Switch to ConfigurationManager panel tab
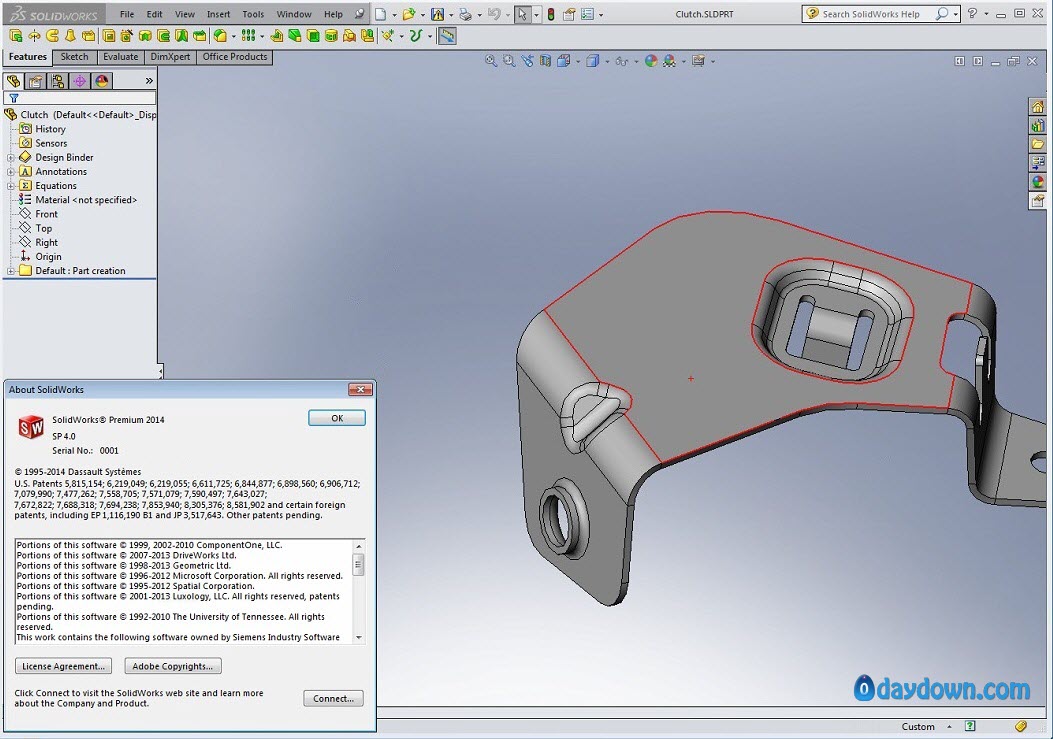 click(x=58, y=81)
